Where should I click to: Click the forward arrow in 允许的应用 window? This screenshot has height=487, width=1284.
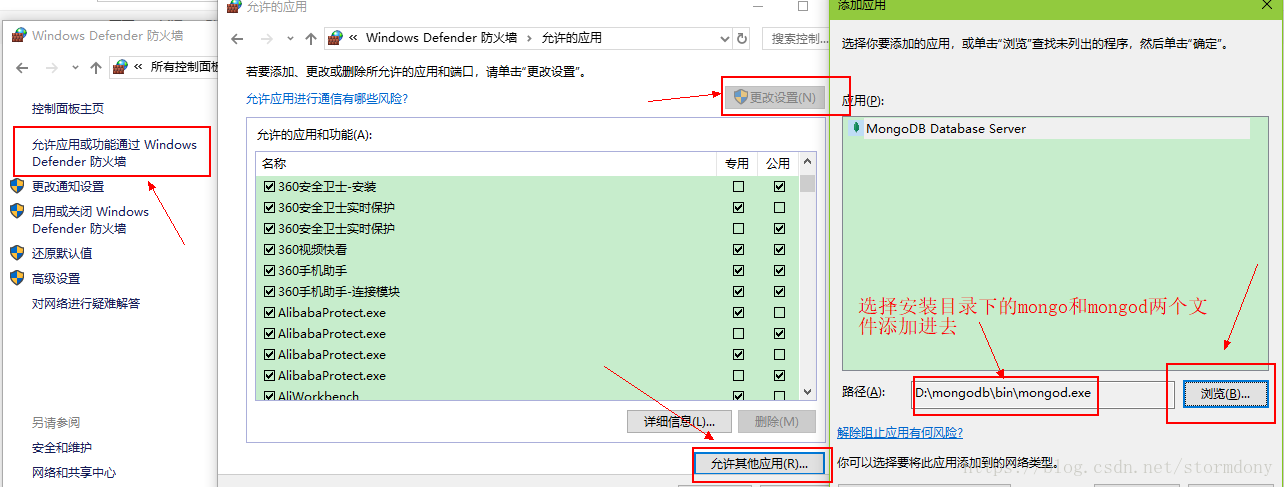click(x=267, y=39)
